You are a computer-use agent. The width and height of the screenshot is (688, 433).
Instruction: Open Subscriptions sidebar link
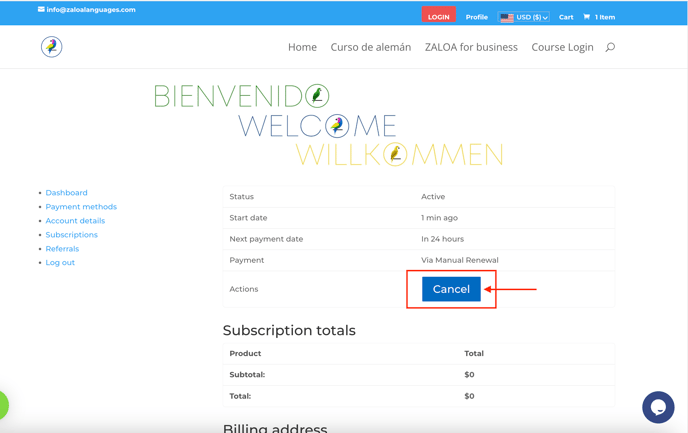[72, 235]
